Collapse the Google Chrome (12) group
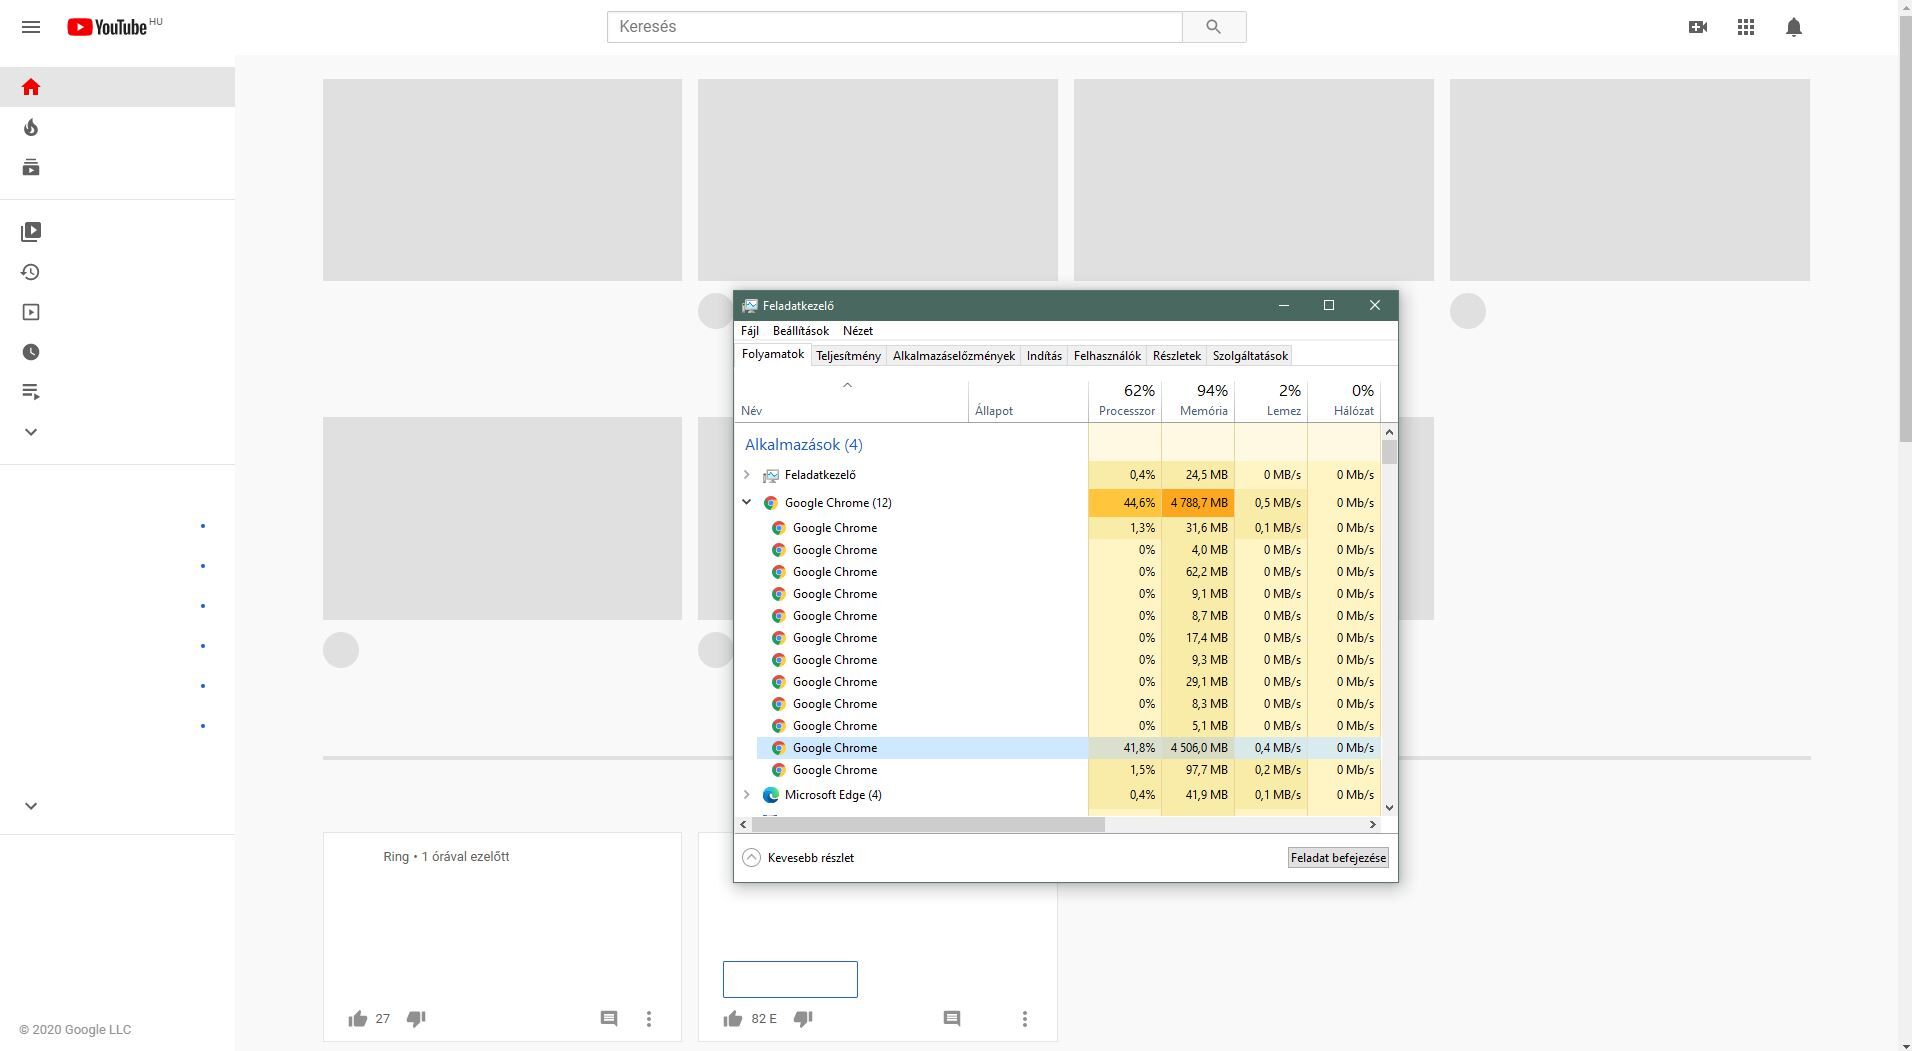 (x=747, y=503)
